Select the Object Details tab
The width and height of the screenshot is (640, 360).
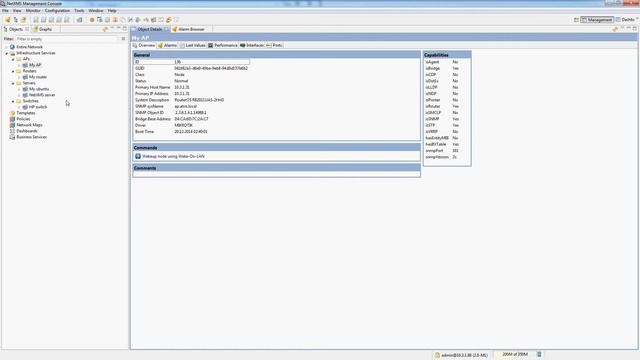tap(150, 29)
